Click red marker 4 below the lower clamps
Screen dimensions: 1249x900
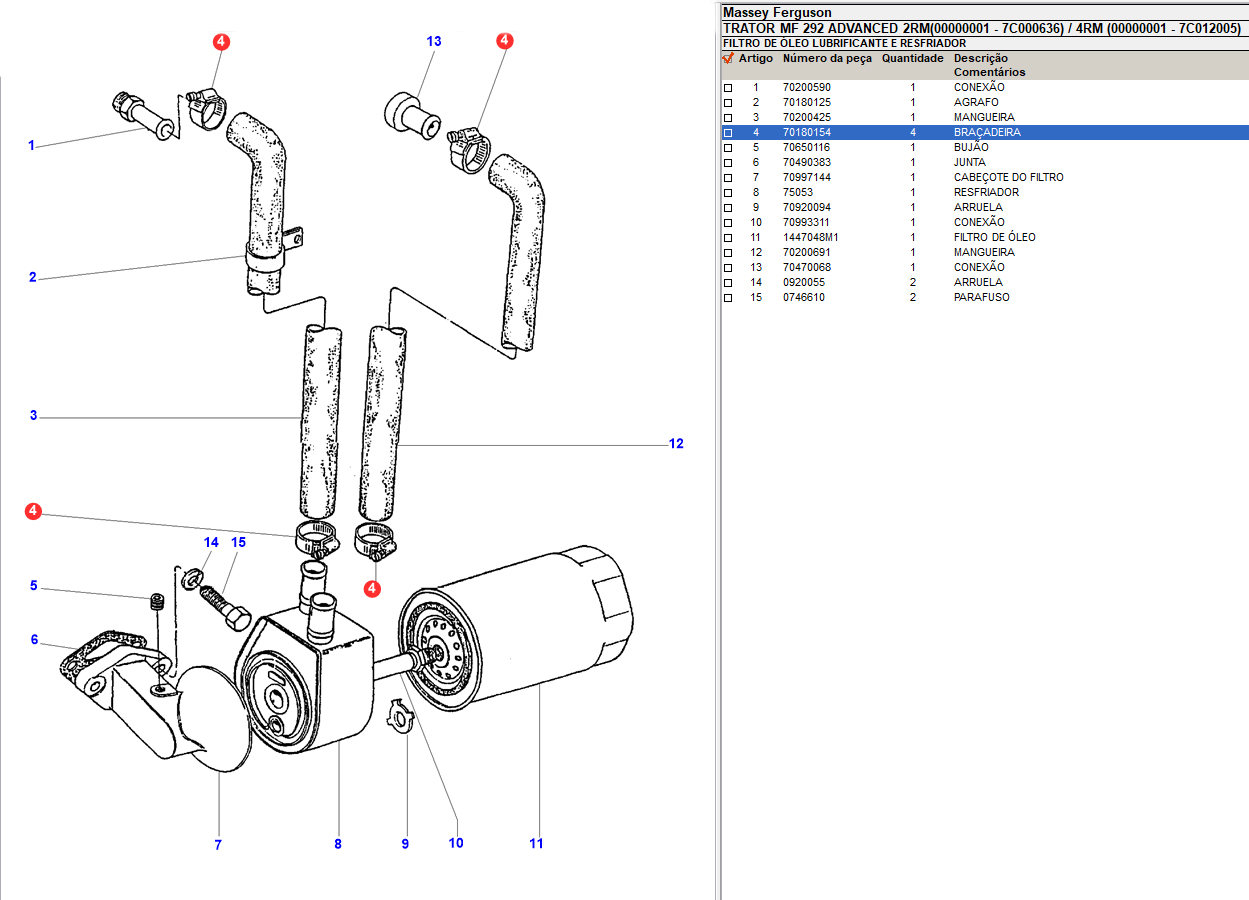(x=372, y=588)
